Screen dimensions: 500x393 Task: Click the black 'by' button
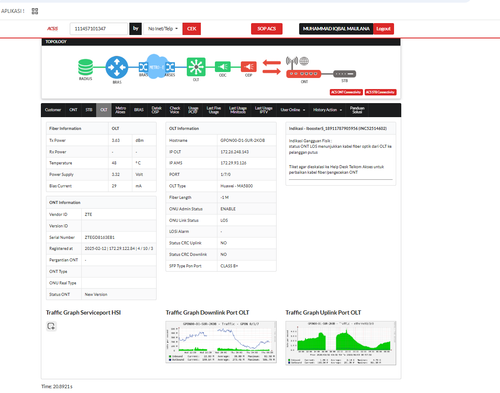[135, 29]
